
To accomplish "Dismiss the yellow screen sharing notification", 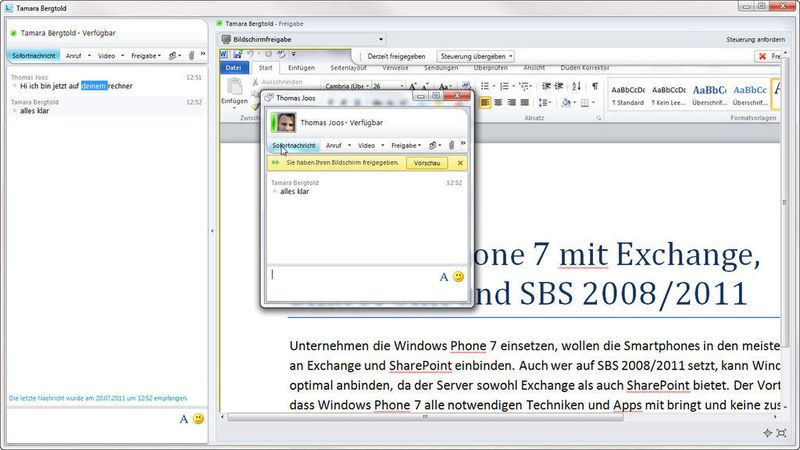I will point(460,163).
